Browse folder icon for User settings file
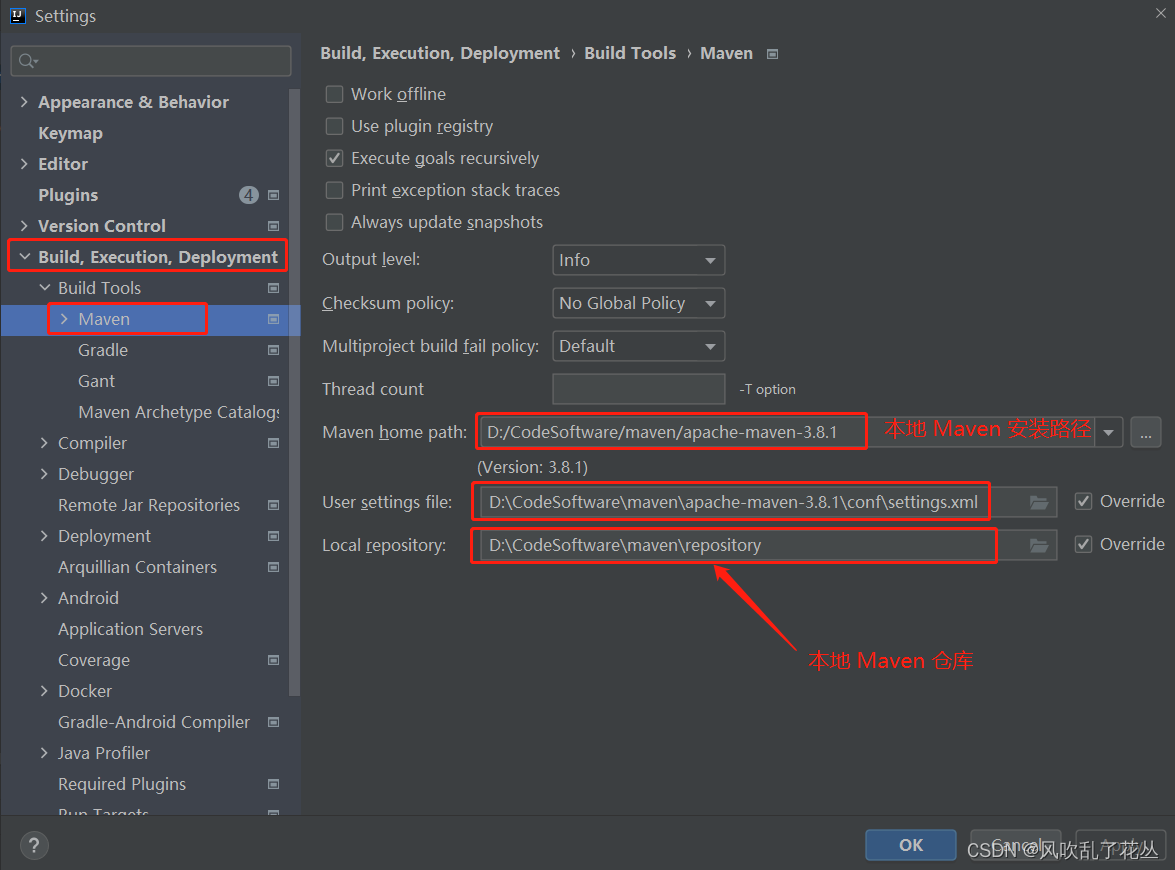 click(x=1039, y=502)
